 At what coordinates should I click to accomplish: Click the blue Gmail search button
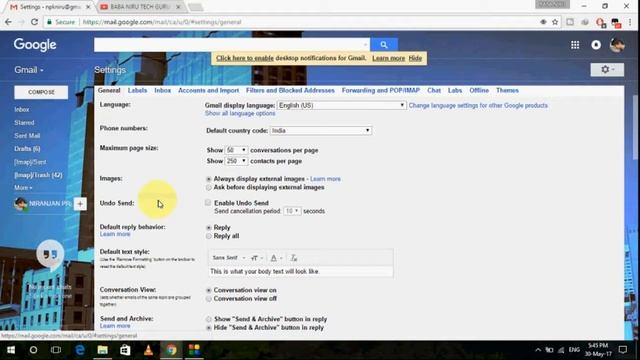point(384,44)
